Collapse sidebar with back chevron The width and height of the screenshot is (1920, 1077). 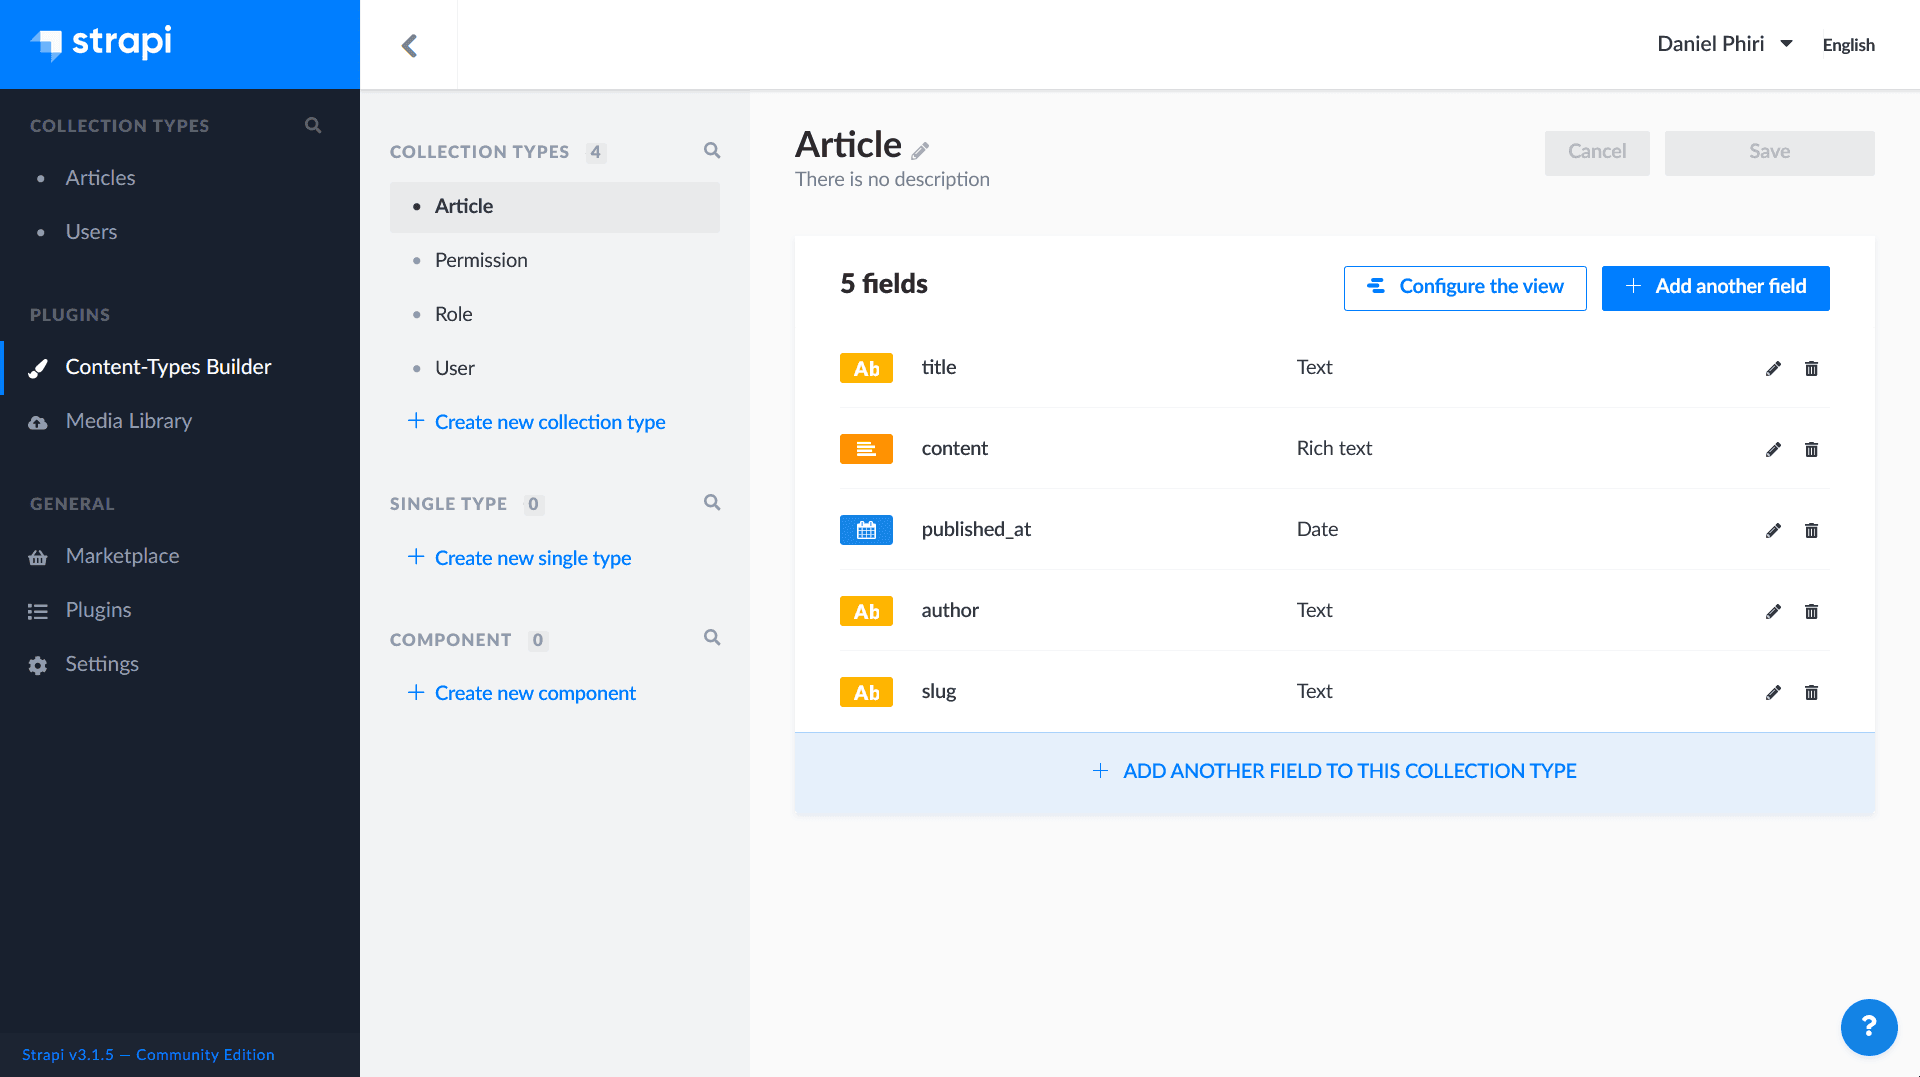click(x=409, y=45)
